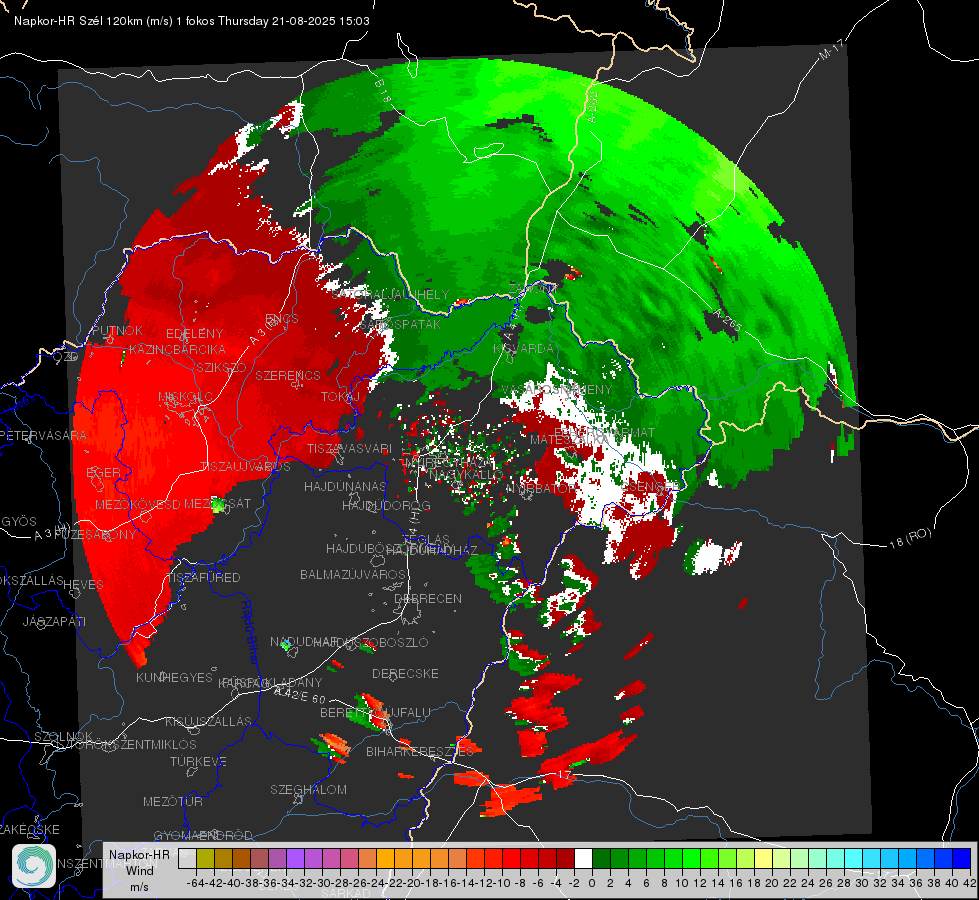The width and height of the screenshot is (979, 900).
Task: Click the HAJDUDOROG town label
Action: click(x=386, y=505)
